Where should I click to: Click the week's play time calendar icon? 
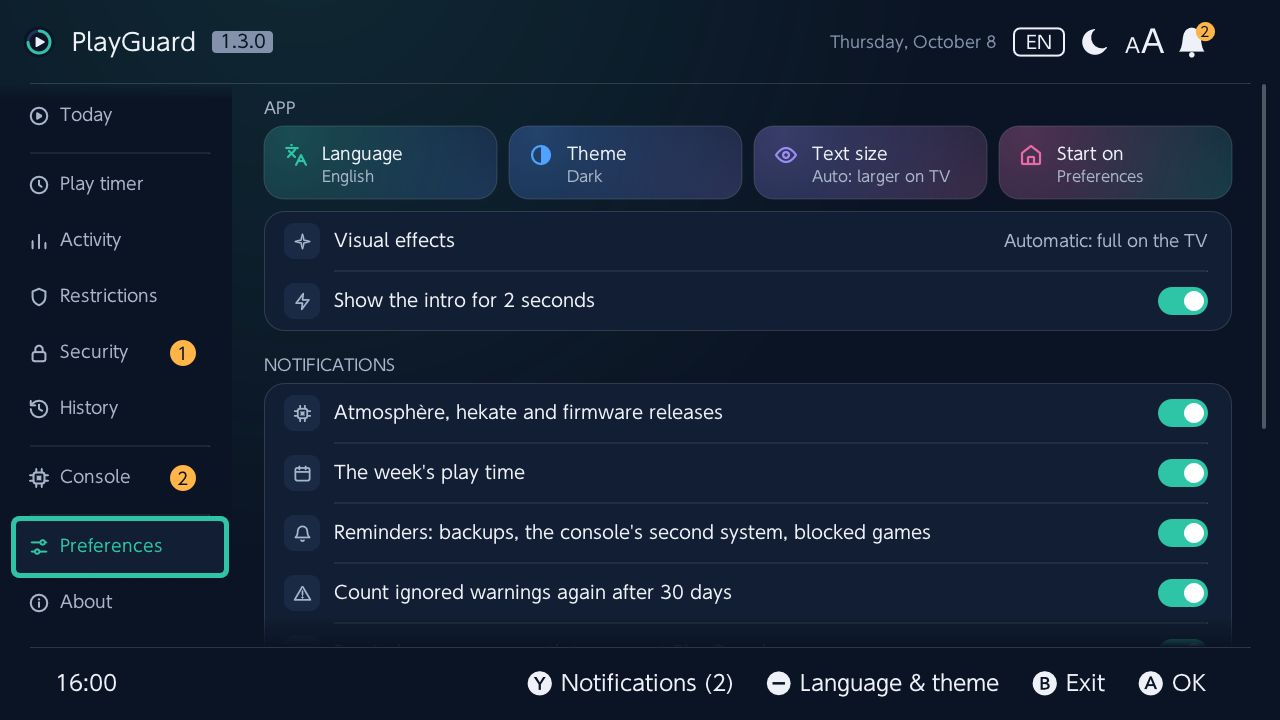coord(302,473)
